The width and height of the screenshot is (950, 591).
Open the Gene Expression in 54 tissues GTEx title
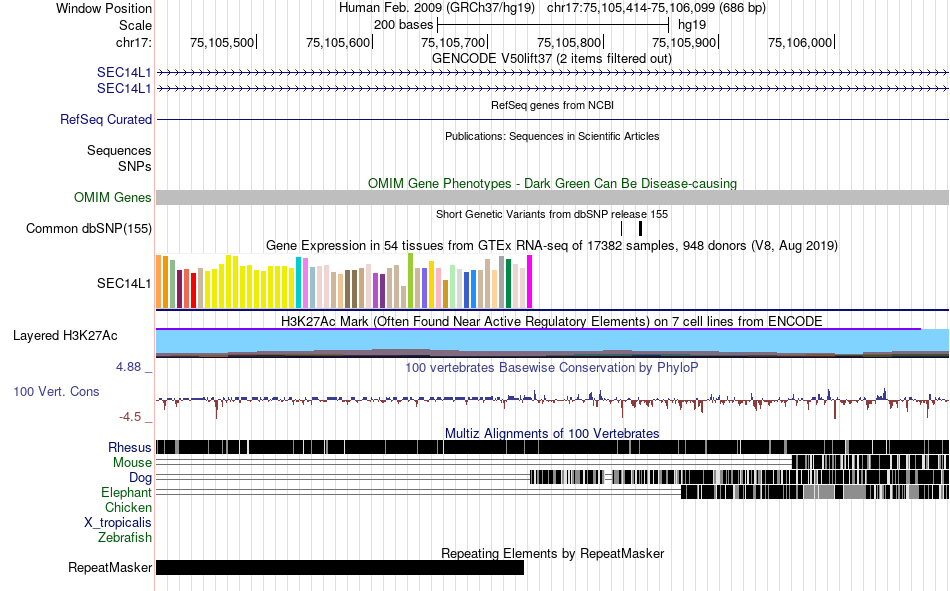coord(552,246)
